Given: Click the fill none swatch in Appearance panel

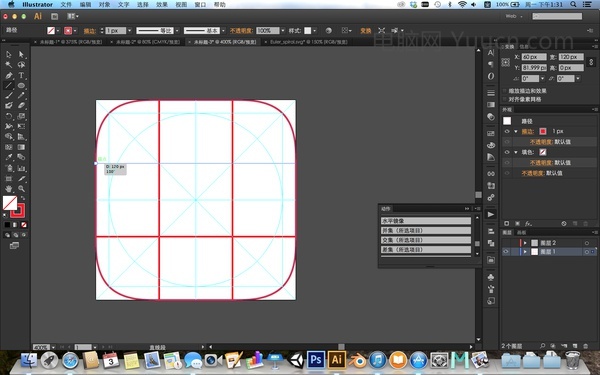Looking at the screenshot, I should point(543,152).
